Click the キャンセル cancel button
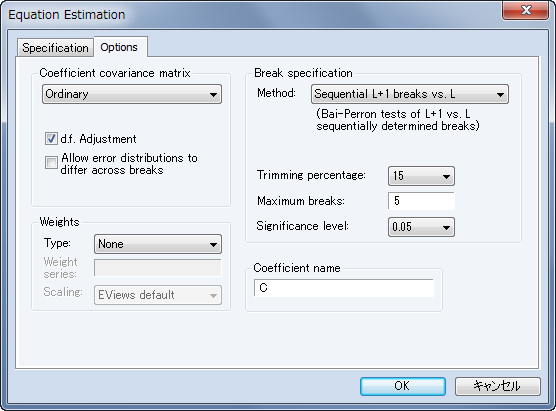Screen dimensions: 556x411 [498, 386]
